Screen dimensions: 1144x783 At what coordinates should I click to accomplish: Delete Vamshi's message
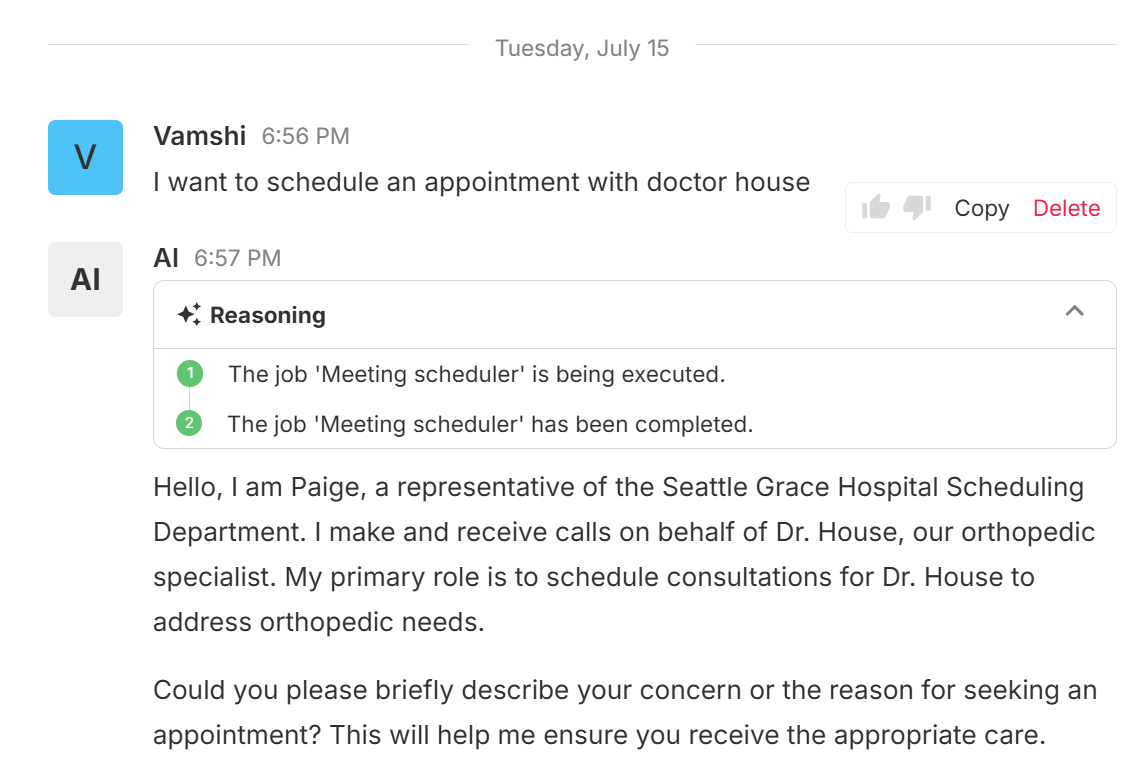point(1066,208)
